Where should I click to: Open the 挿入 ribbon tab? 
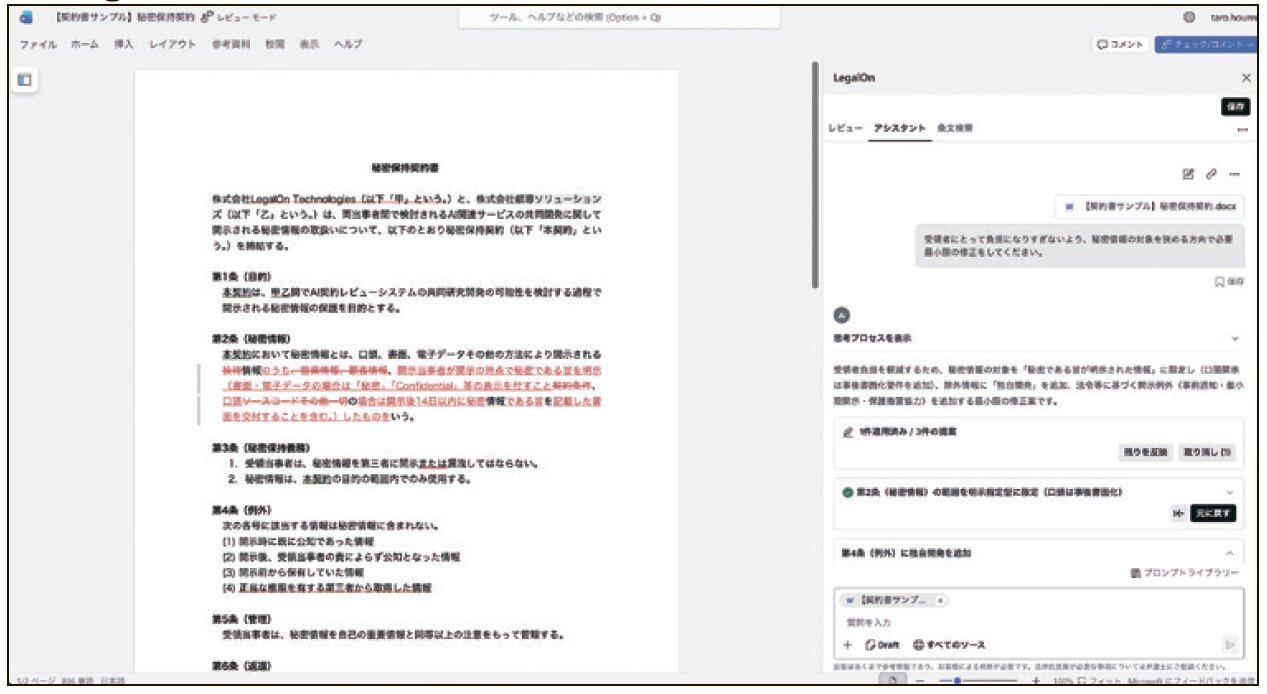123,45
